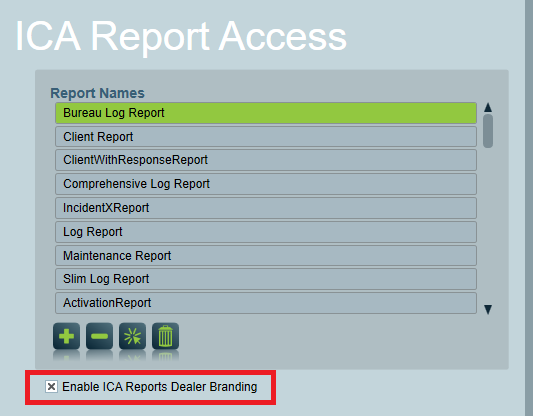Toggle Enable ICA Reports Dealer Branding checkbox
Image resolution: width=533 pixels, height=416 pixels.
pyautogui.click(x=51, y=387)
